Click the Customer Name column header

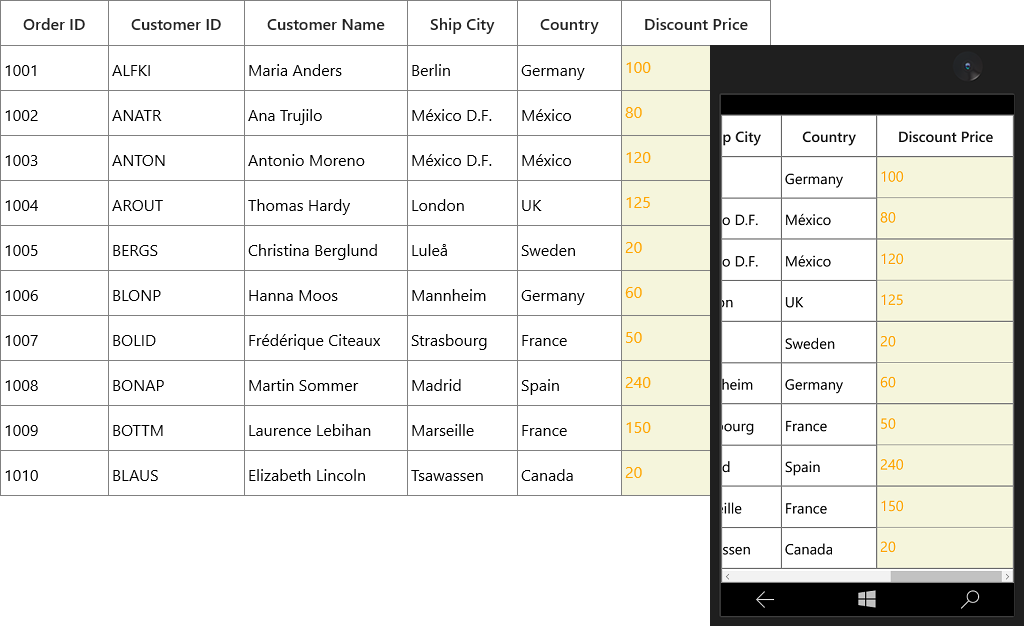click(x=326, y=23)
